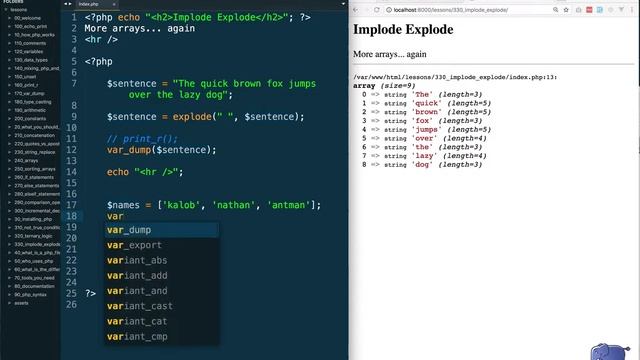Click 'jumps' in the browser array output
The height and width of the screenshot is (360, 640).
point(426,130)
